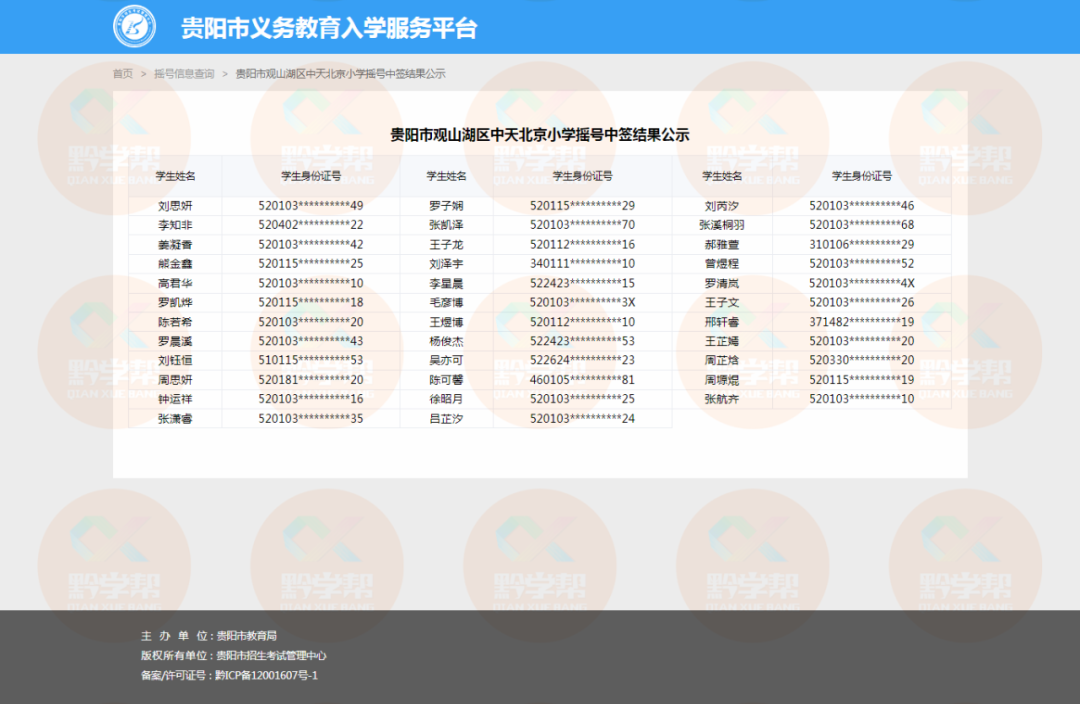Click the 贵阳市义务教育入学服务平台 header title
Image resolution: width=1080 pixels, height=704 pixels.
(329, 28)
